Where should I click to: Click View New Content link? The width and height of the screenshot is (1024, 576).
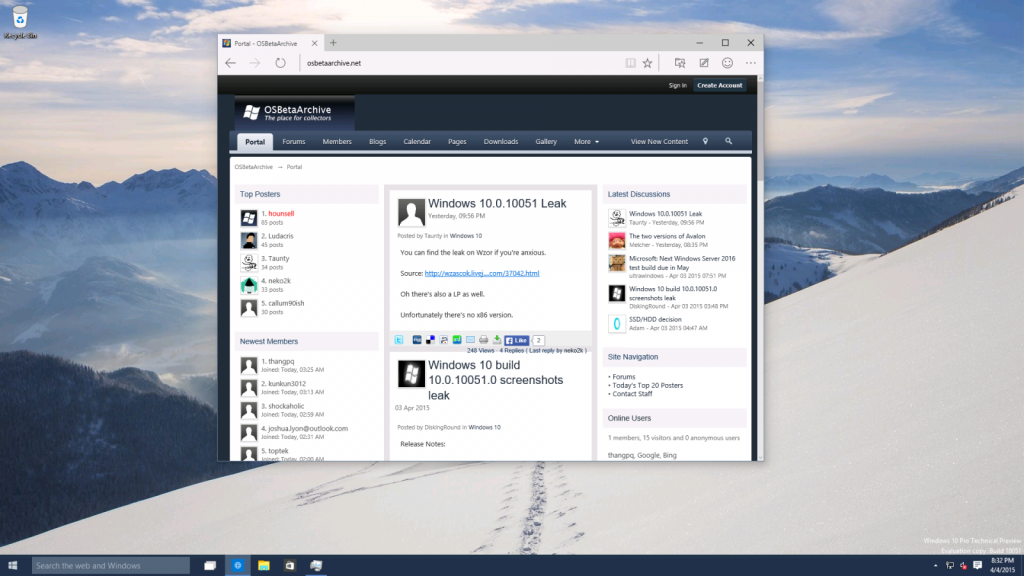point(659,142)
